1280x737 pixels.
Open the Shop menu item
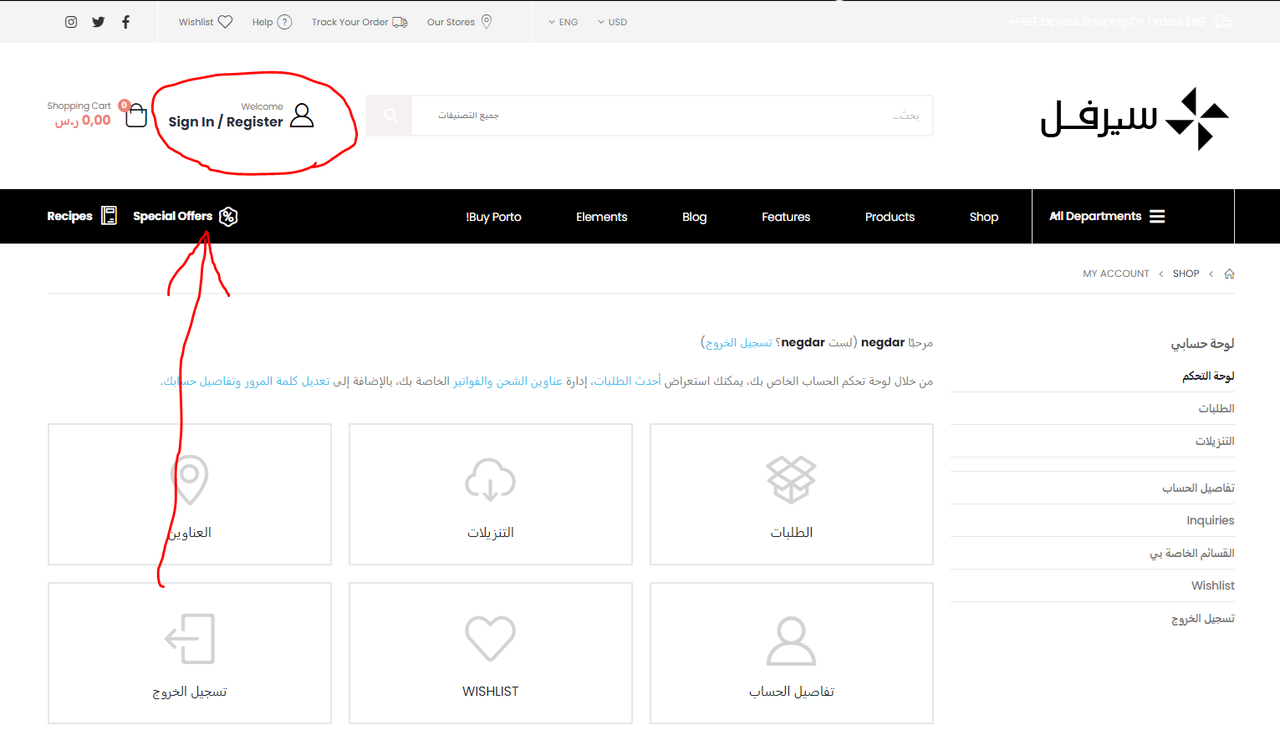[984, 217]
